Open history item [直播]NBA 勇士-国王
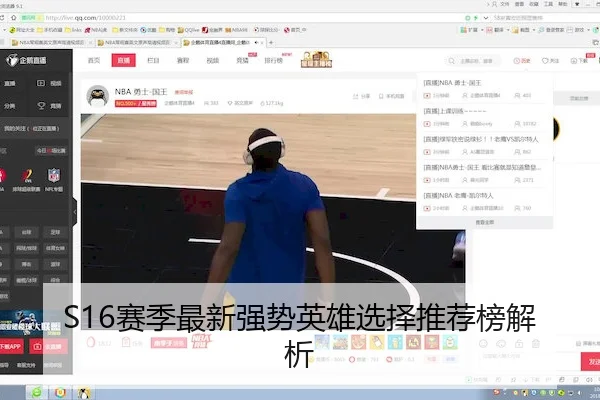The image size is (600, 400). (452, 83)
